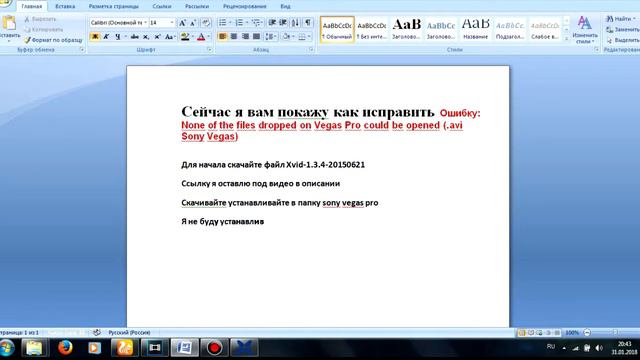The height and width of the screenshot is (360, 640).
Task: Open the Вставка ribbon tab
Action: tap(65, 7)
